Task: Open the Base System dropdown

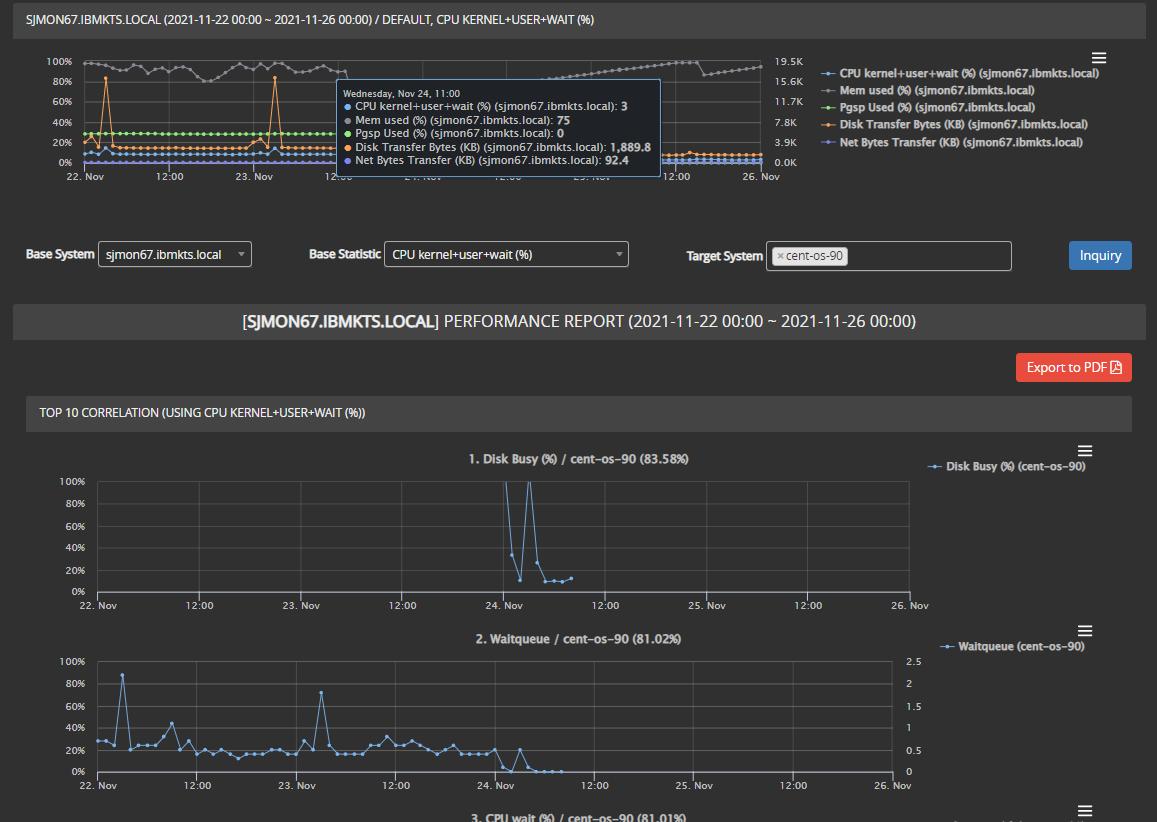Action: (175, 255)
